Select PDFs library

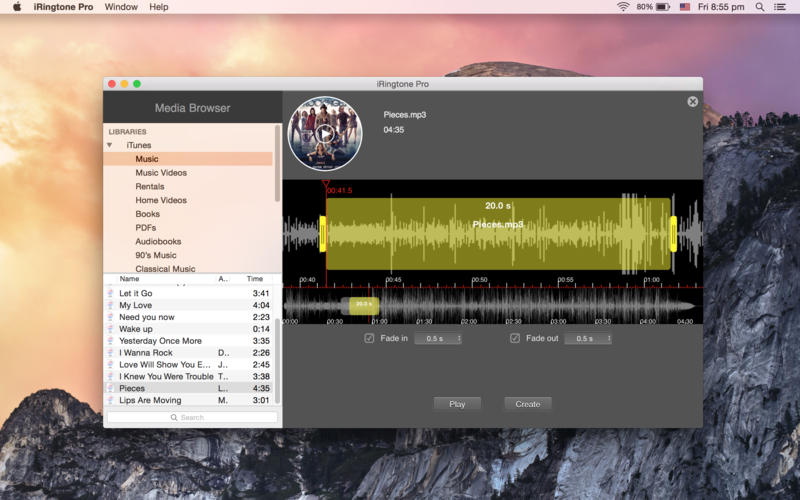pyautogui.click(x=145, y=228)
